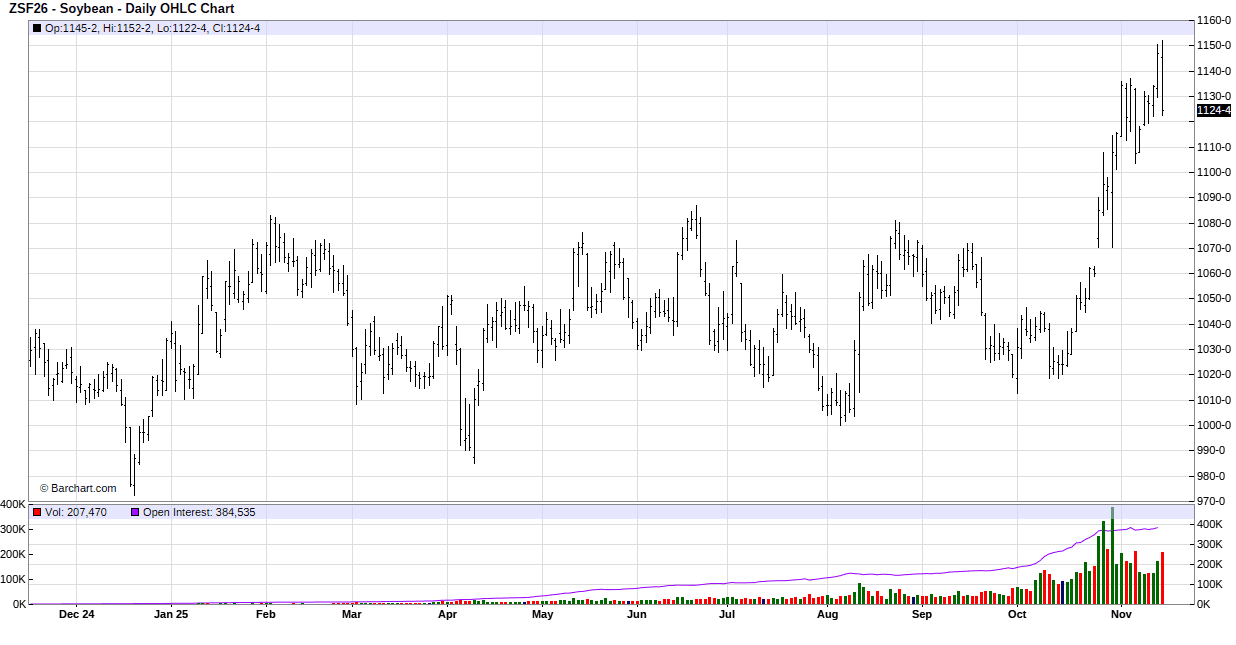
Task: Select the Jan 25 date label
Action: pyautogui.click(x=170, y=614)
